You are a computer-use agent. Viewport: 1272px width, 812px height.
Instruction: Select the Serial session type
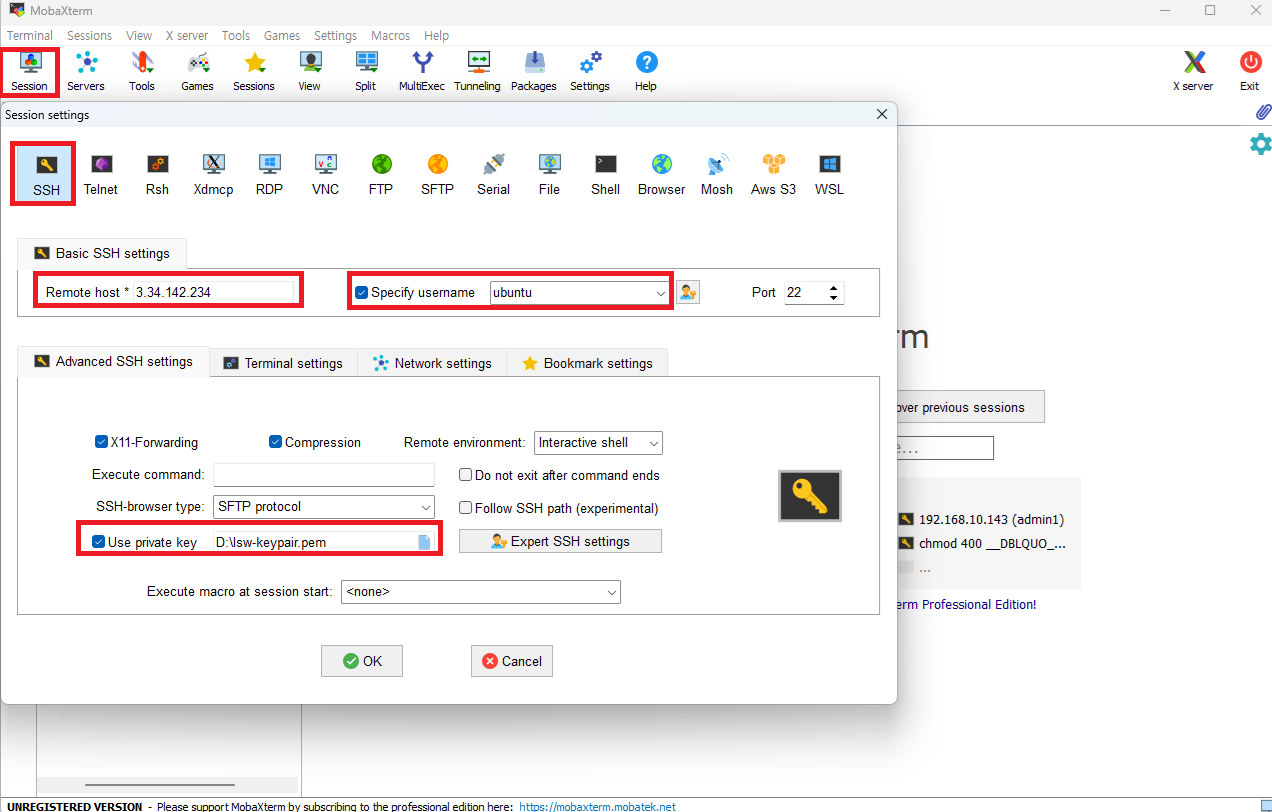pyautogui.click(x=493, y=174)
